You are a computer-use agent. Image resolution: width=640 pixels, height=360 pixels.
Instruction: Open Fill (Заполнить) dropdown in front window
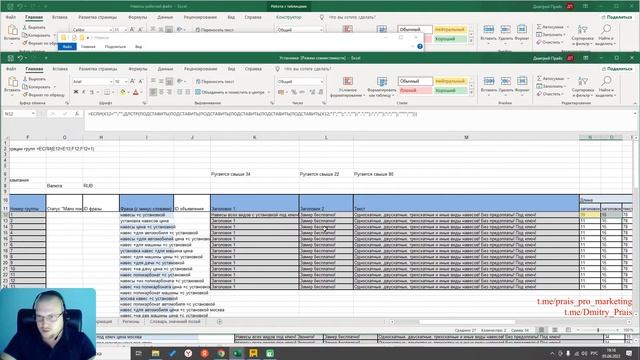pyautogui.click(x=551, y=86)
